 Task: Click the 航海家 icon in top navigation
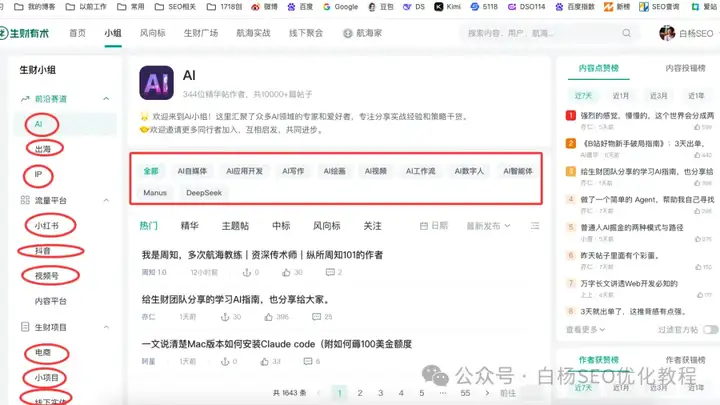pos(348,33)
